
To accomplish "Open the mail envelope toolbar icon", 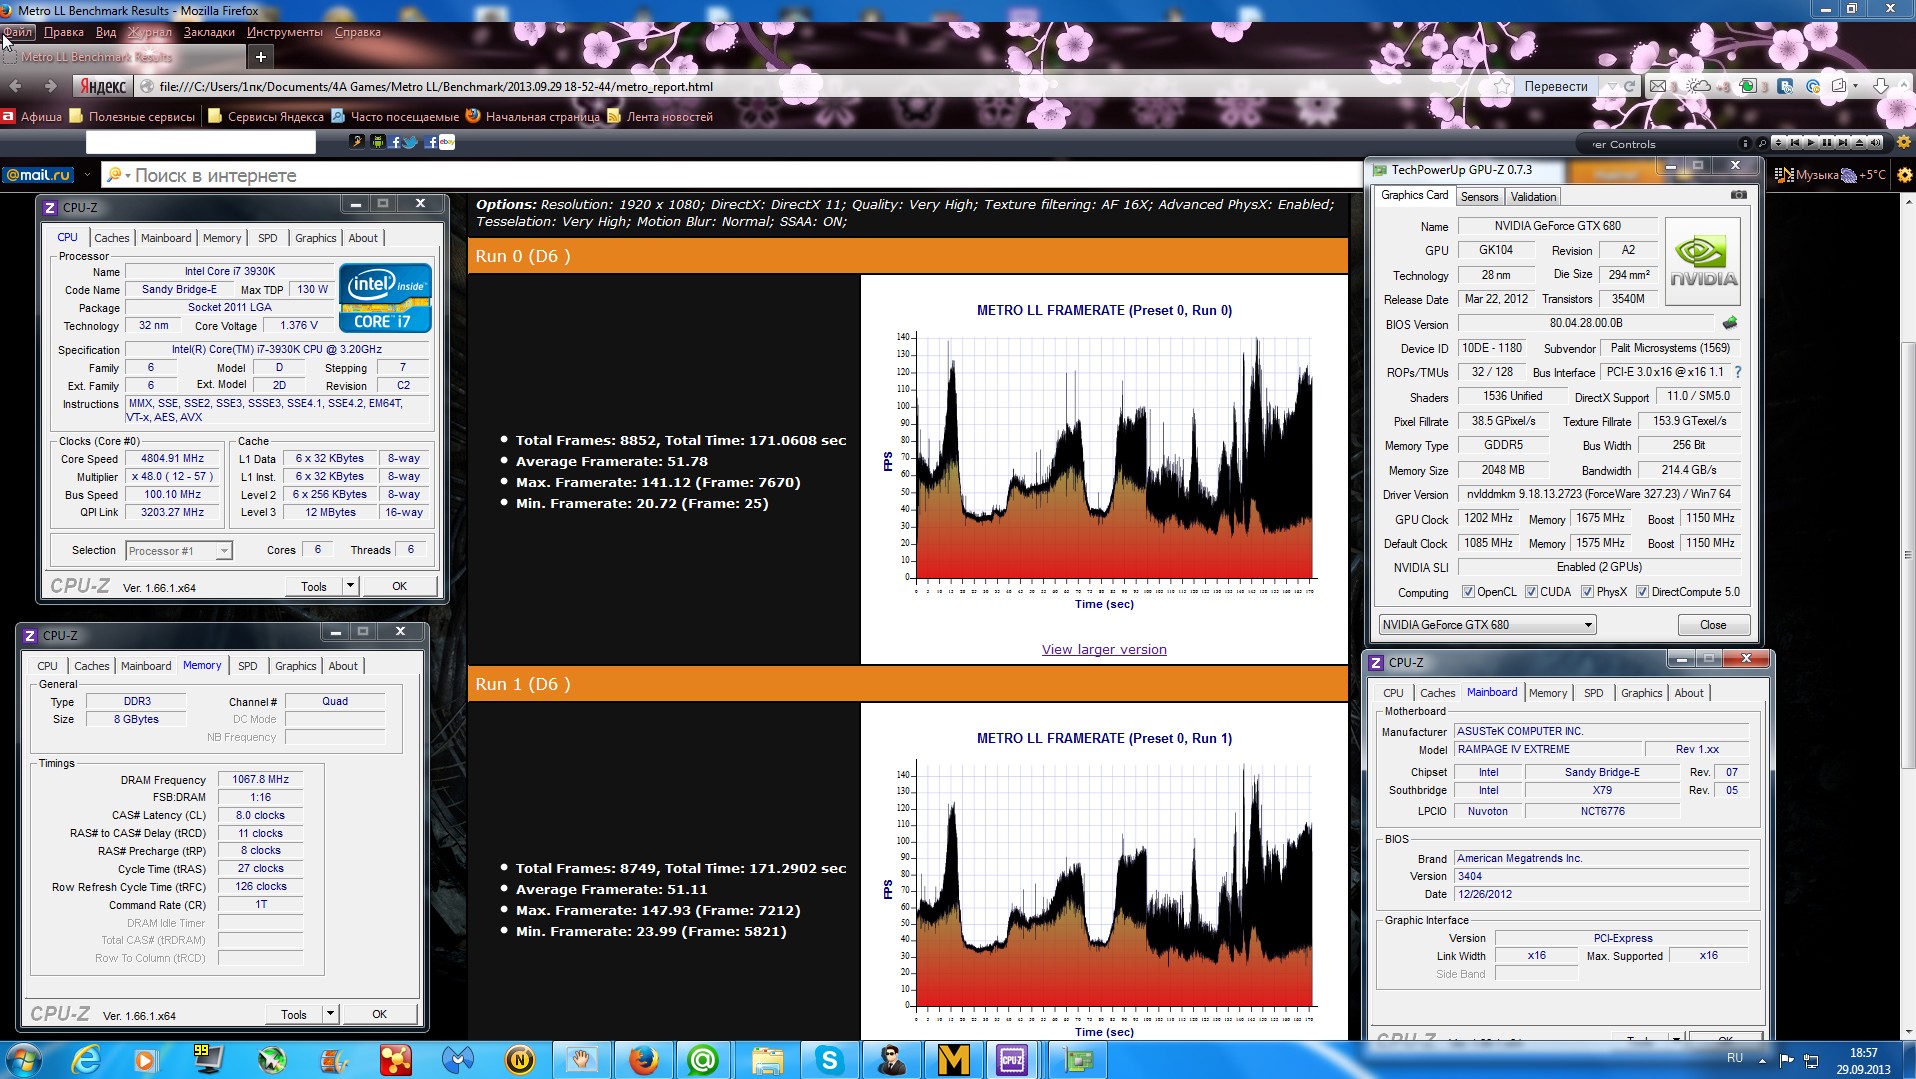I will [1658, 86].
